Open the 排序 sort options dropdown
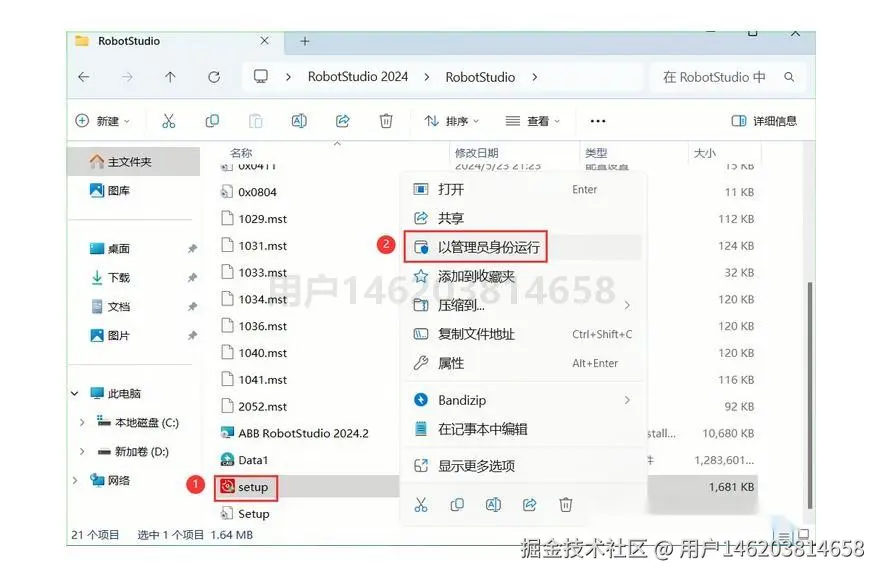This screenshot has width=882, height=578. tap(452, 120)
